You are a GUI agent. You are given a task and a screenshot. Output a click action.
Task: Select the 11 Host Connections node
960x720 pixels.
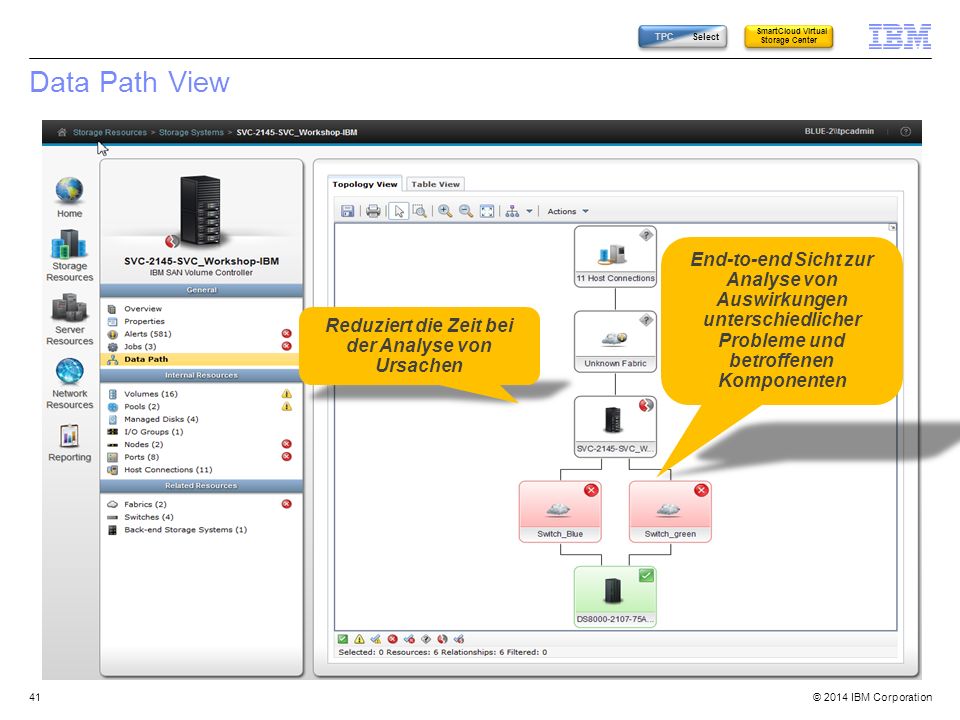pos(615,257)
